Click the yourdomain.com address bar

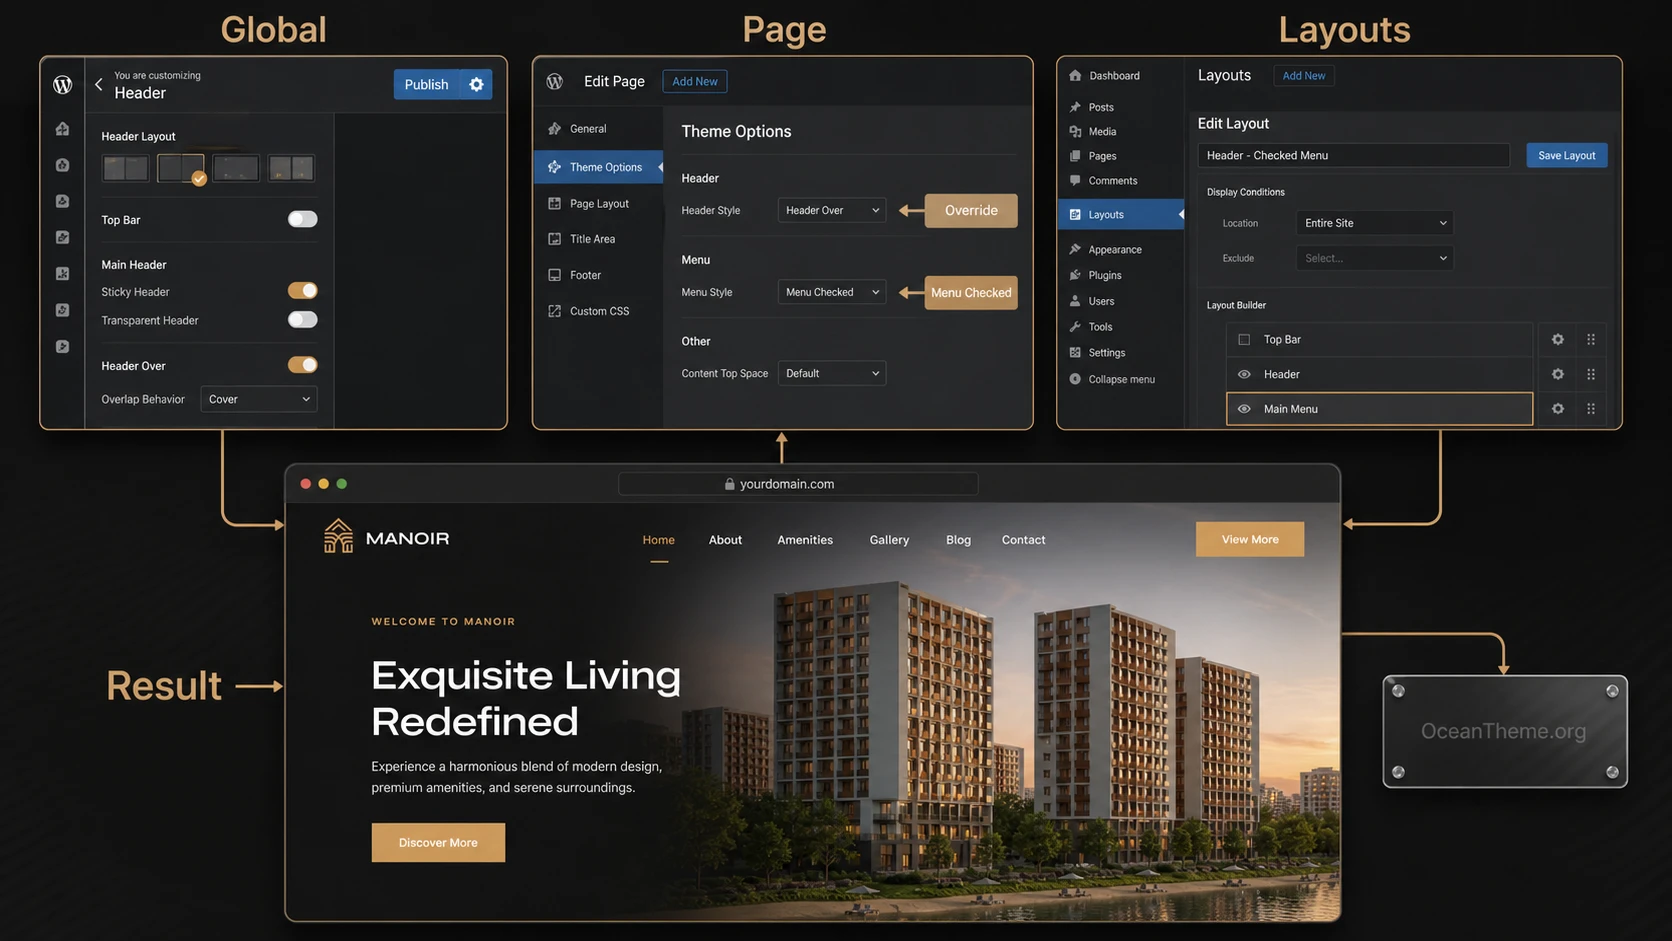tap(798, 484)
